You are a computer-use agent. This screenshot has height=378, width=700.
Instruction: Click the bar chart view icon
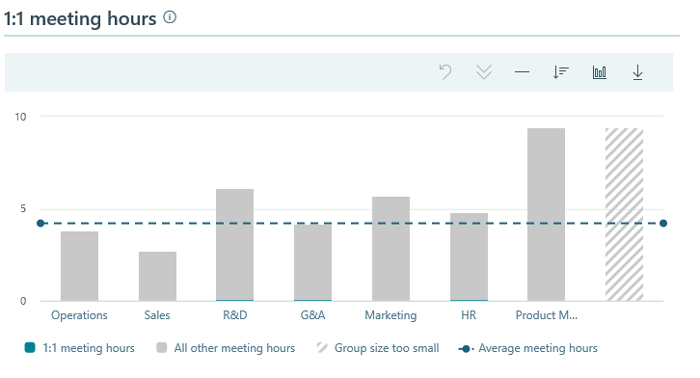pos(599,72)
